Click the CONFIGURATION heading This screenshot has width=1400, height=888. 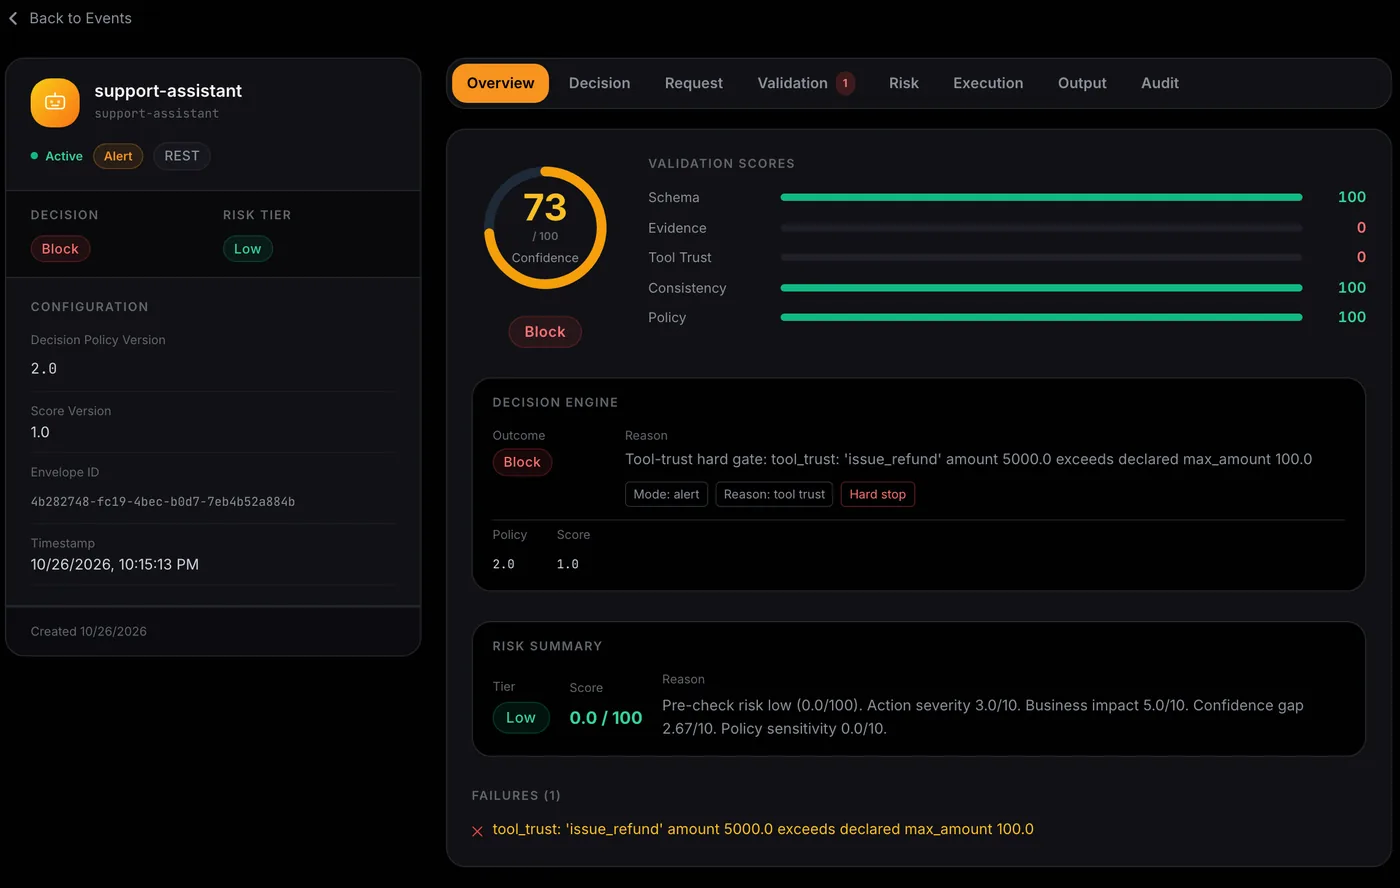(x=89, y=307)
